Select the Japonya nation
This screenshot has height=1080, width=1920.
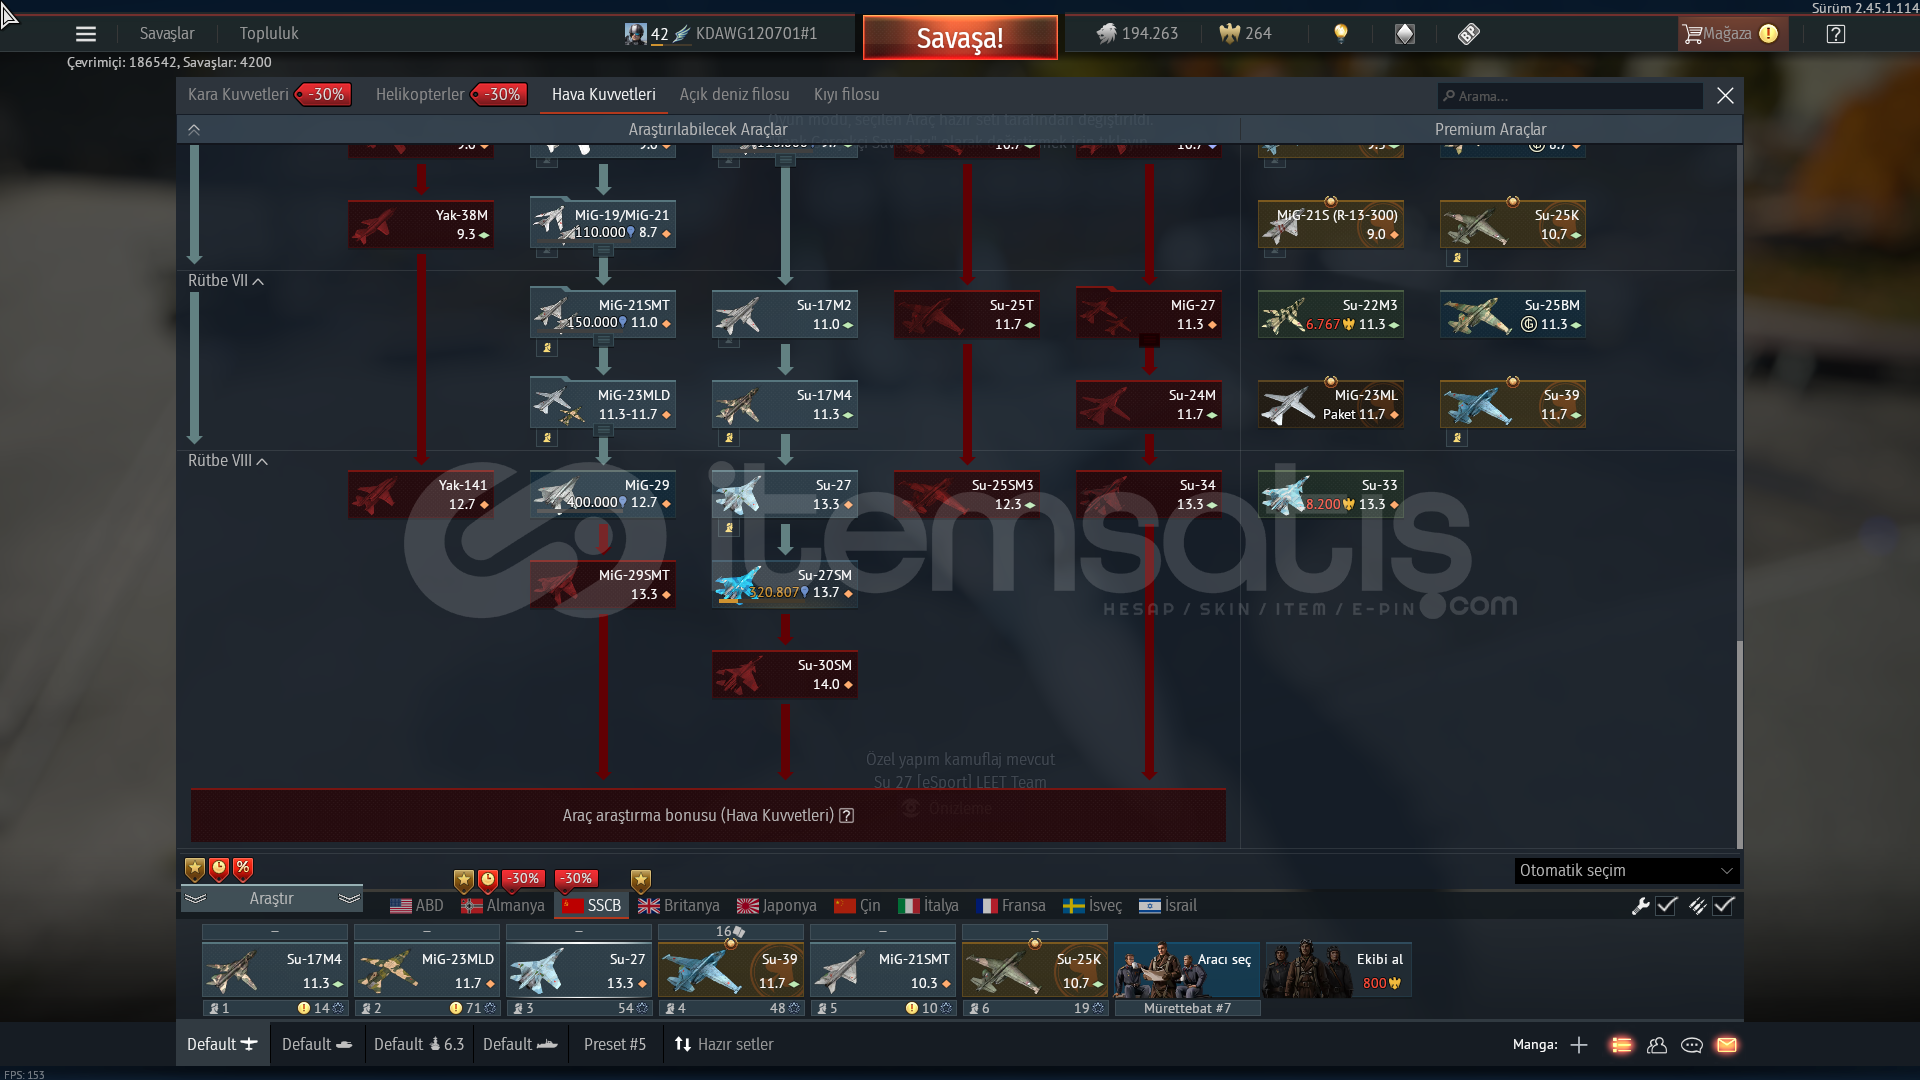pos(777,906)
